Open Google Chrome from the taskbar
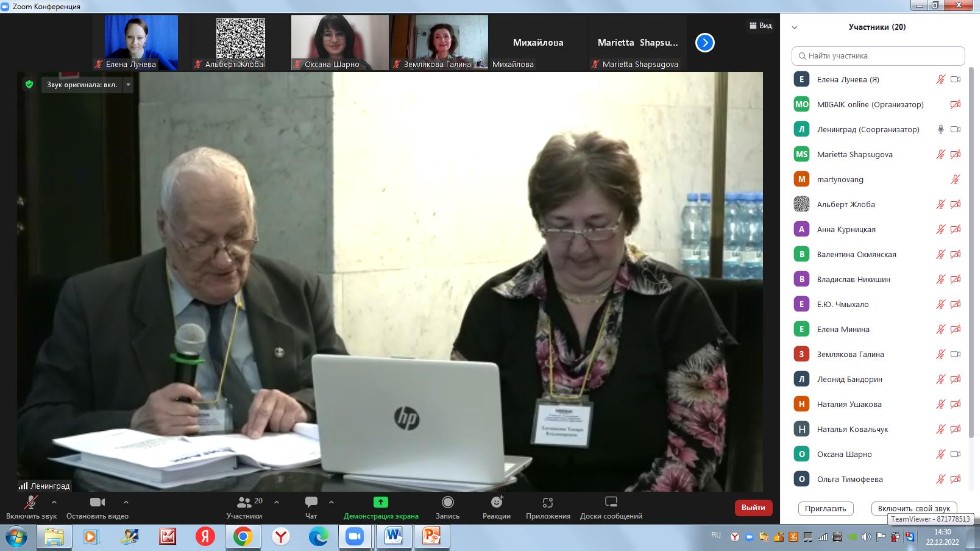This screenshot has width=980, height=551. [x=242, y=537]
